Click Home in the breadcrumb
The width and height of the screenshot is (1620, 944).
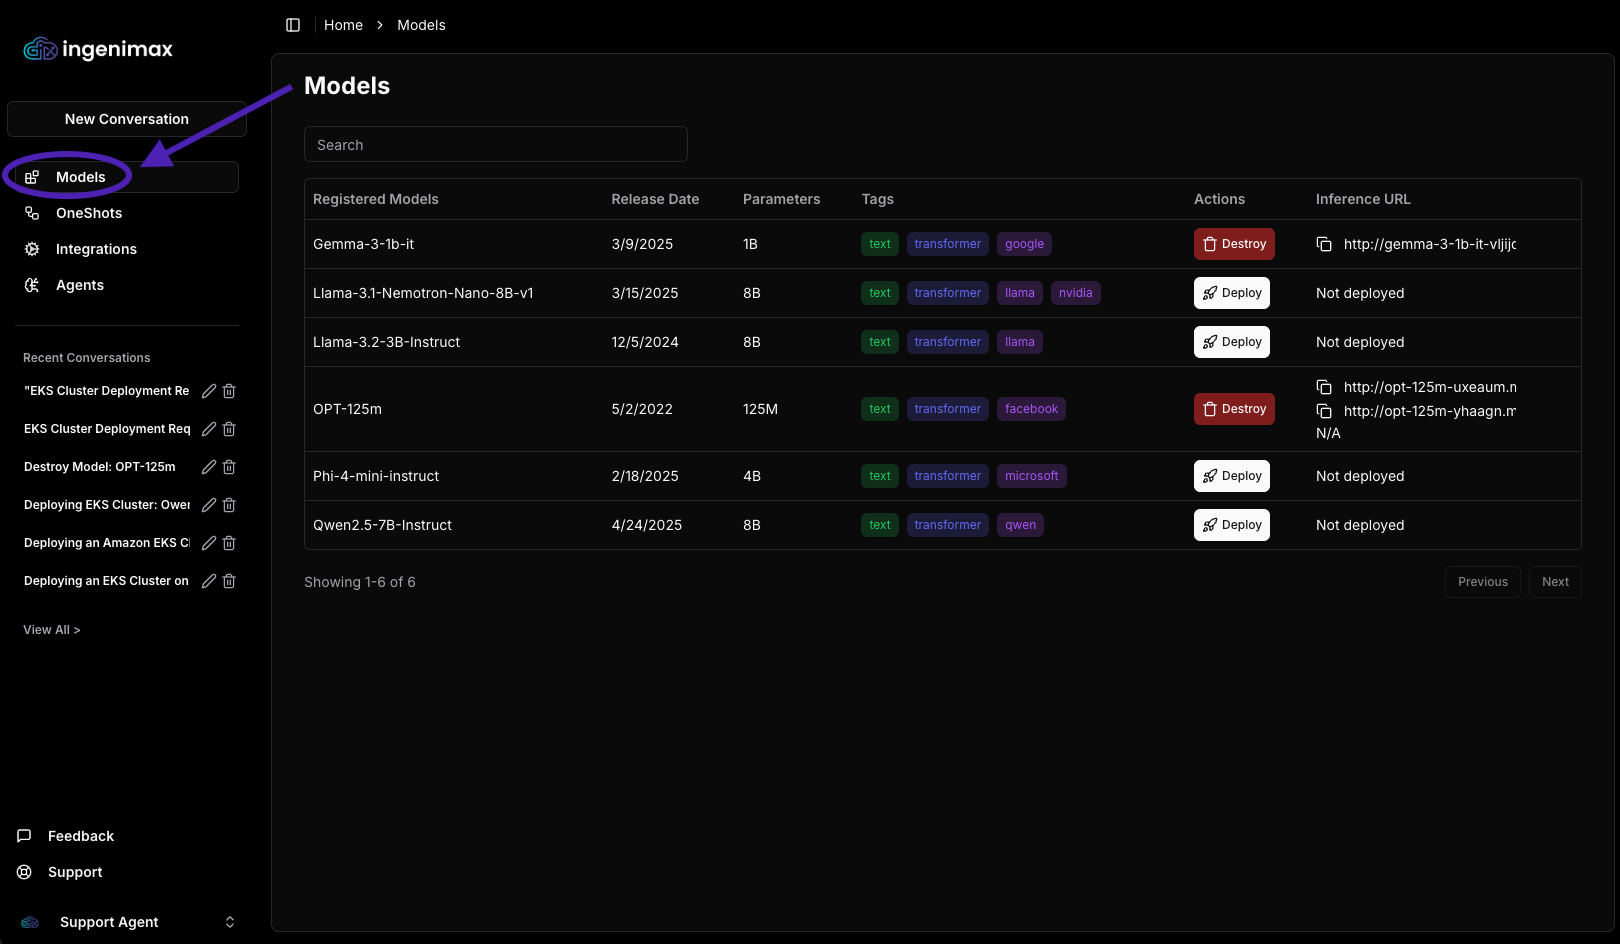tap(343, 25)
